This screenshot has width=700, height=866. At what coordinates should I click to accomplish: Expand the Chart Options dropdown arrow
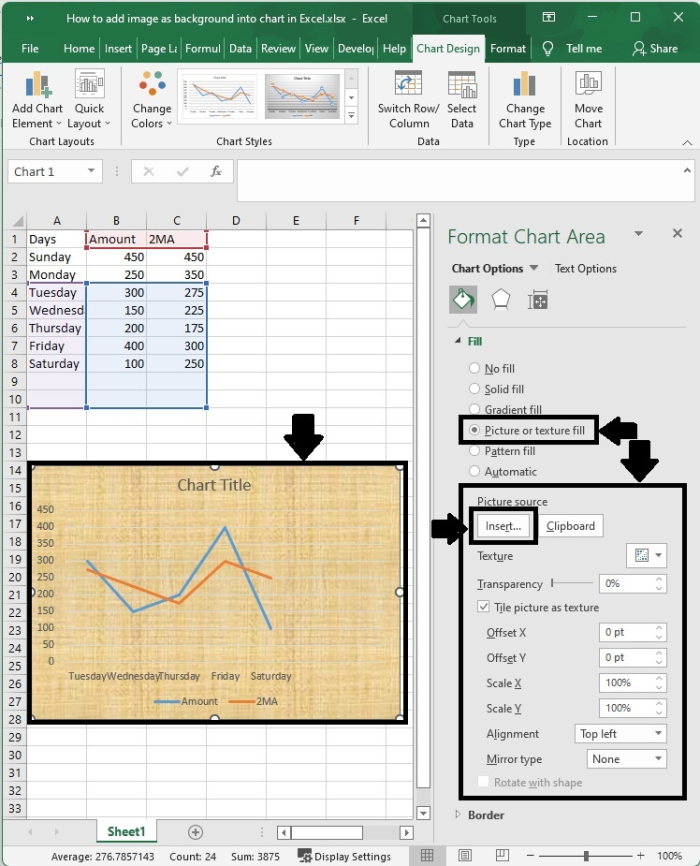(x=534, y=268)
